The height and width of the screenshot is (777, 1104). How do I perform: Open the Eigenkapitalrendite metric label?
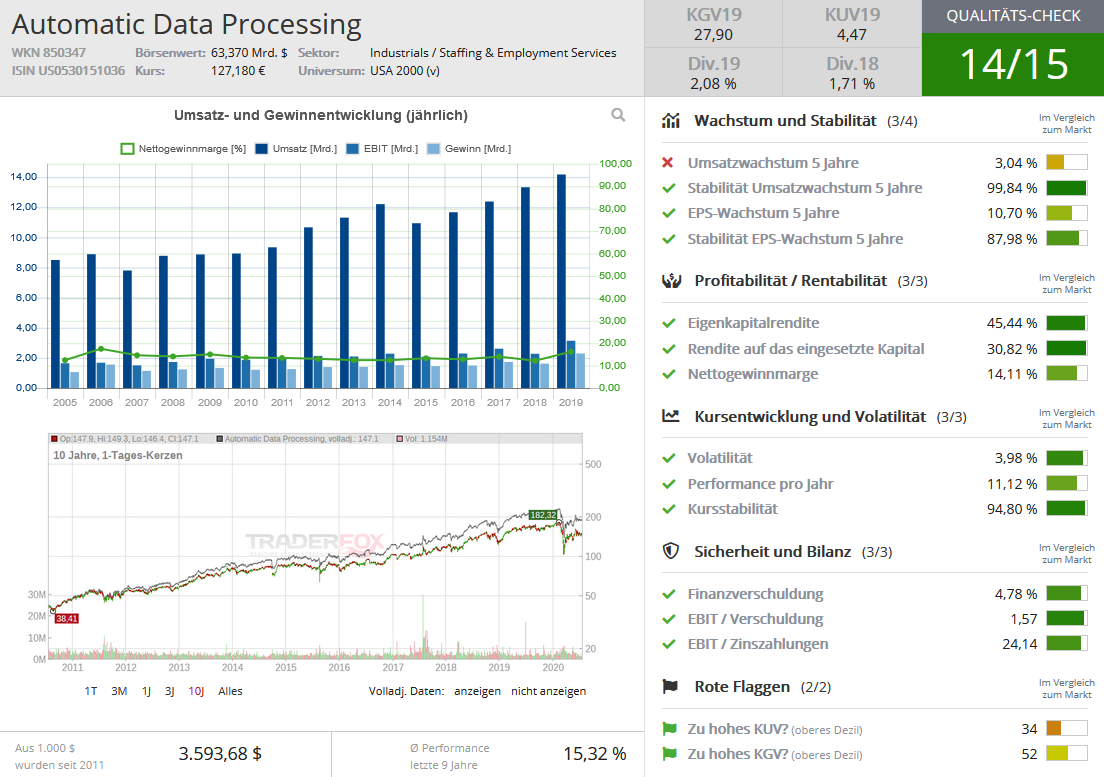pos(753,323)
